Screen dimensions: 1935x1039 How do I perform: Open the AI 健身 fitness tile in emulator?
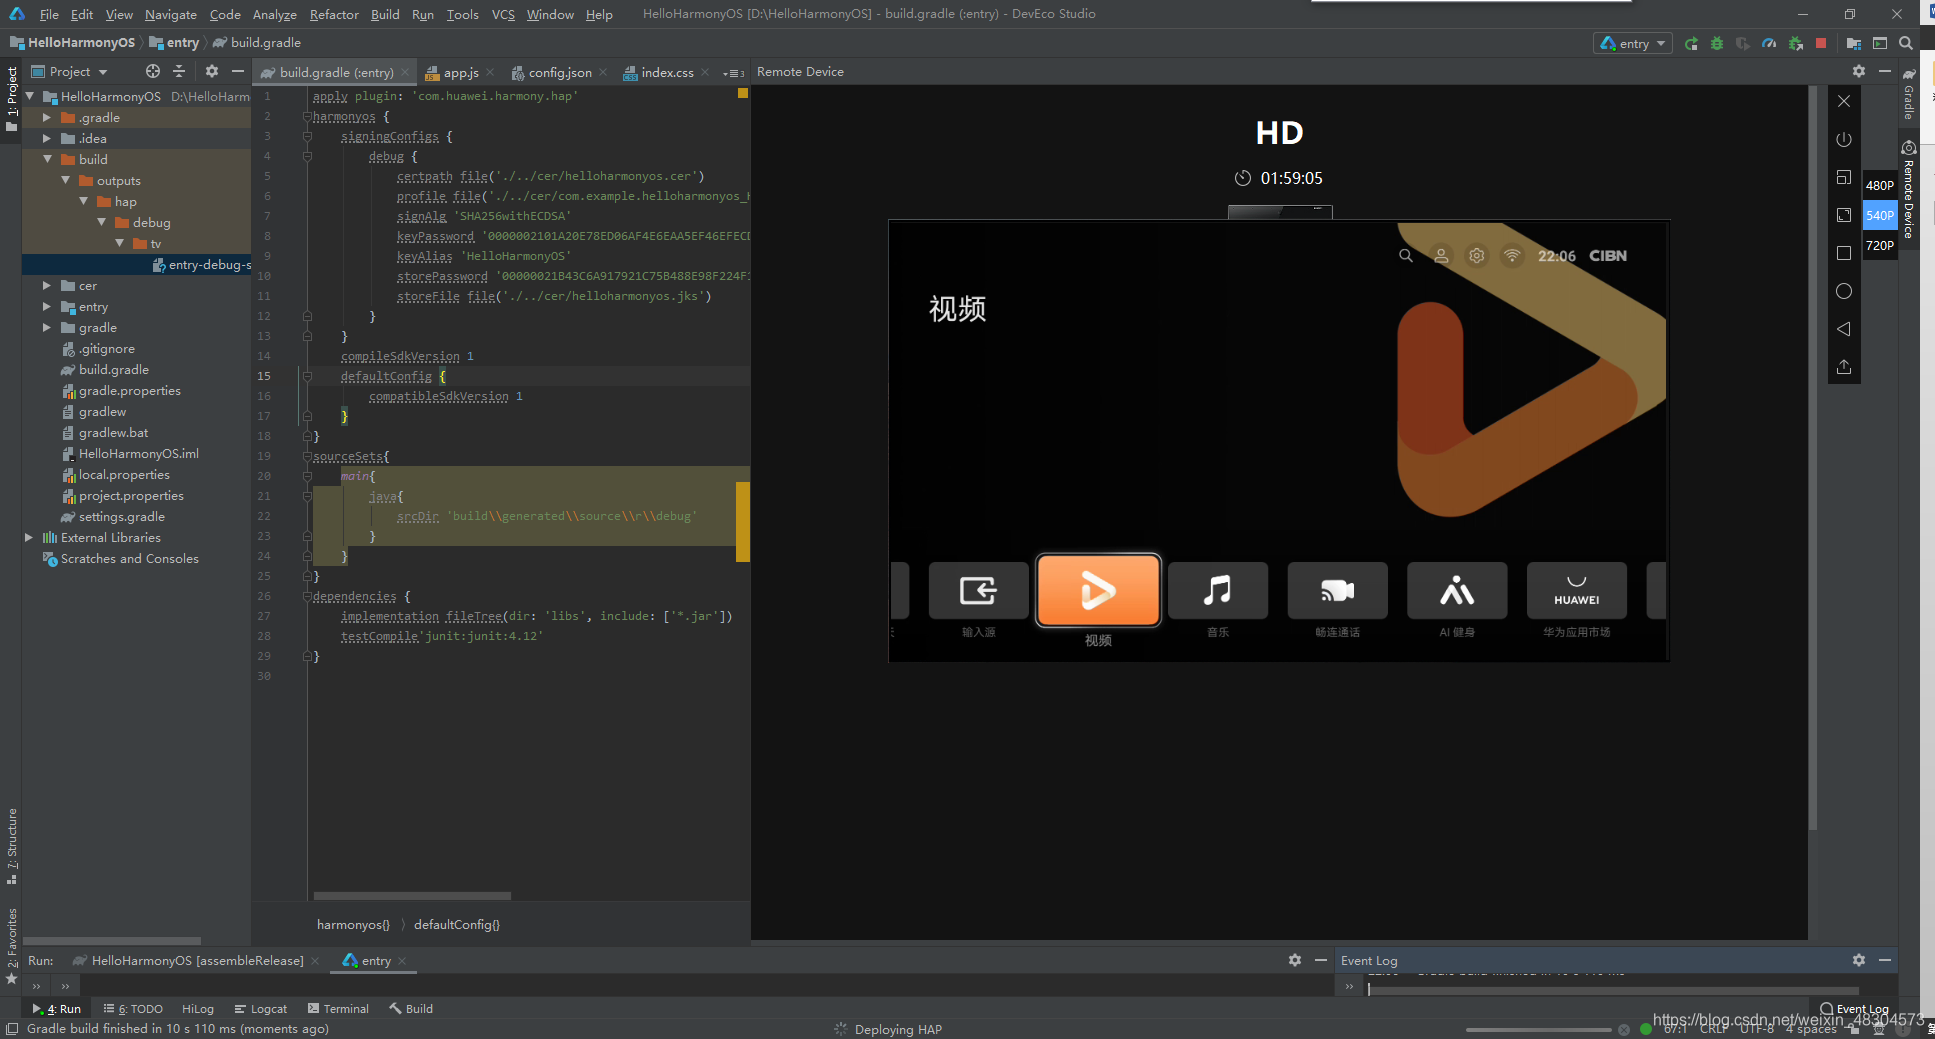click(x=1457, y=590)
